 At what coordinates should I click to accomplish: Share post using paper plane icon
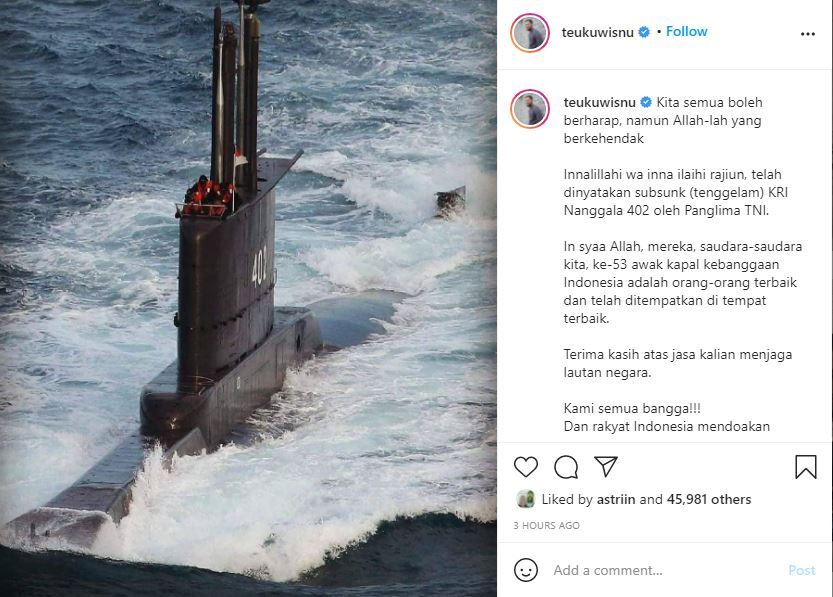606,466
